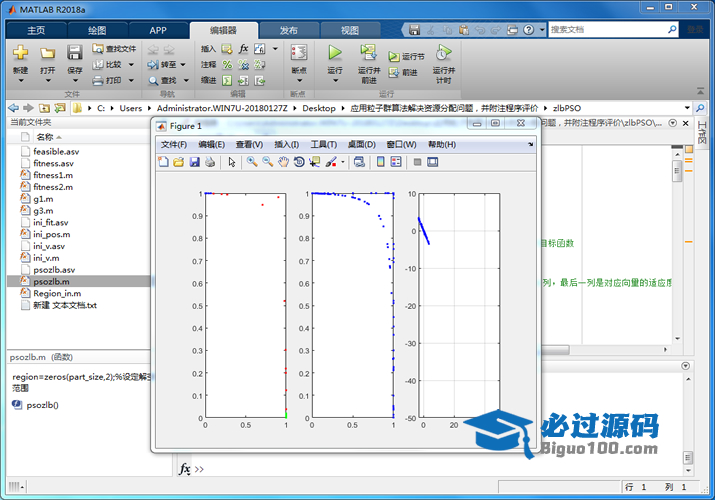This screenshot has height=500, width=715.
Task: Open the 文件(F) menu in Figure 1
Action: click(x=174, y=144)
